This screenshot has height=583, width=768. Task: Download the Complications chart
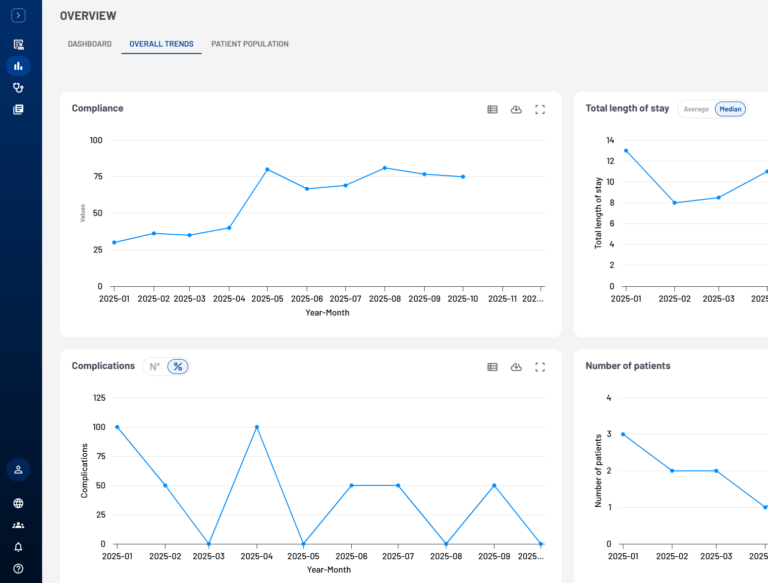516,367
